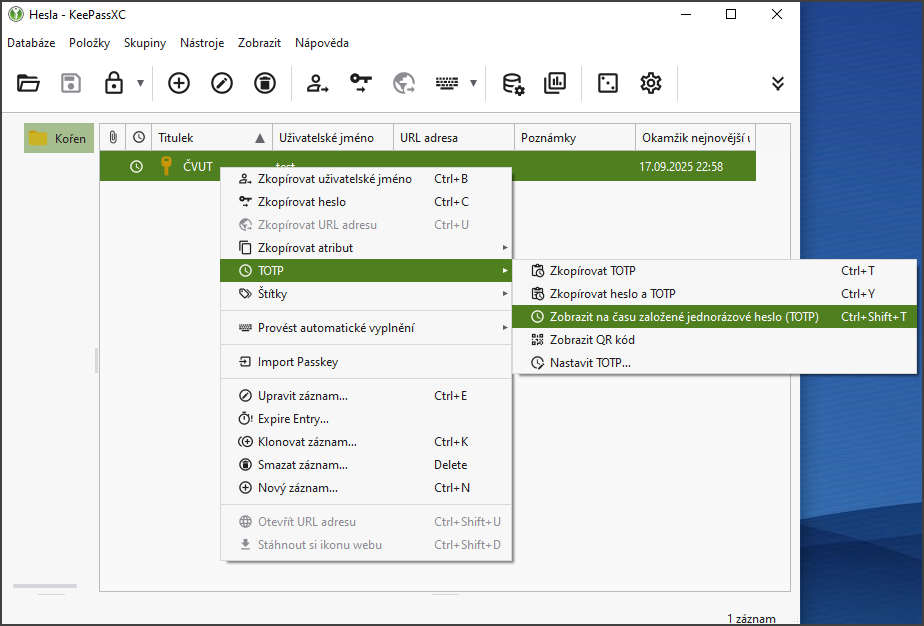Image resolution: width=924 pixels, height=626 pixels.
Task: Lock the database with padlock icon
Action: click(x=114, y=83)
